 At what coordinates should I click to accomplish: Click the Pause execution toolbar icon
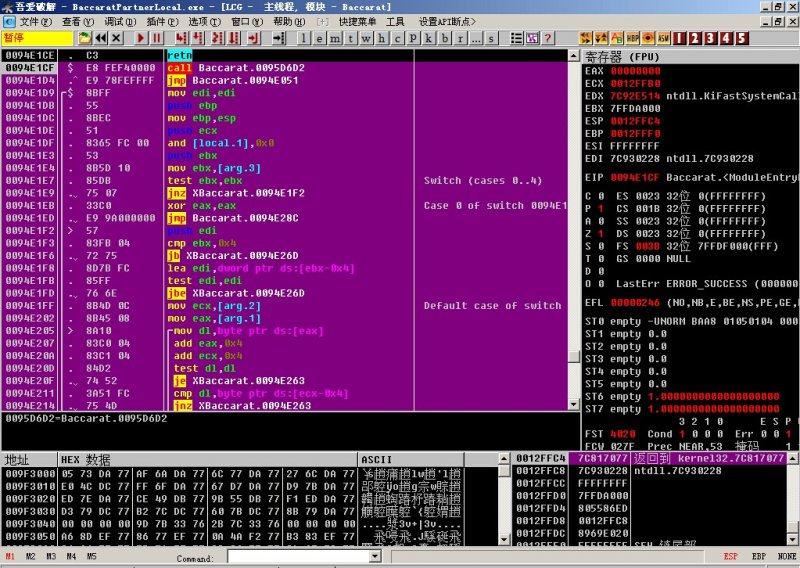157,38
